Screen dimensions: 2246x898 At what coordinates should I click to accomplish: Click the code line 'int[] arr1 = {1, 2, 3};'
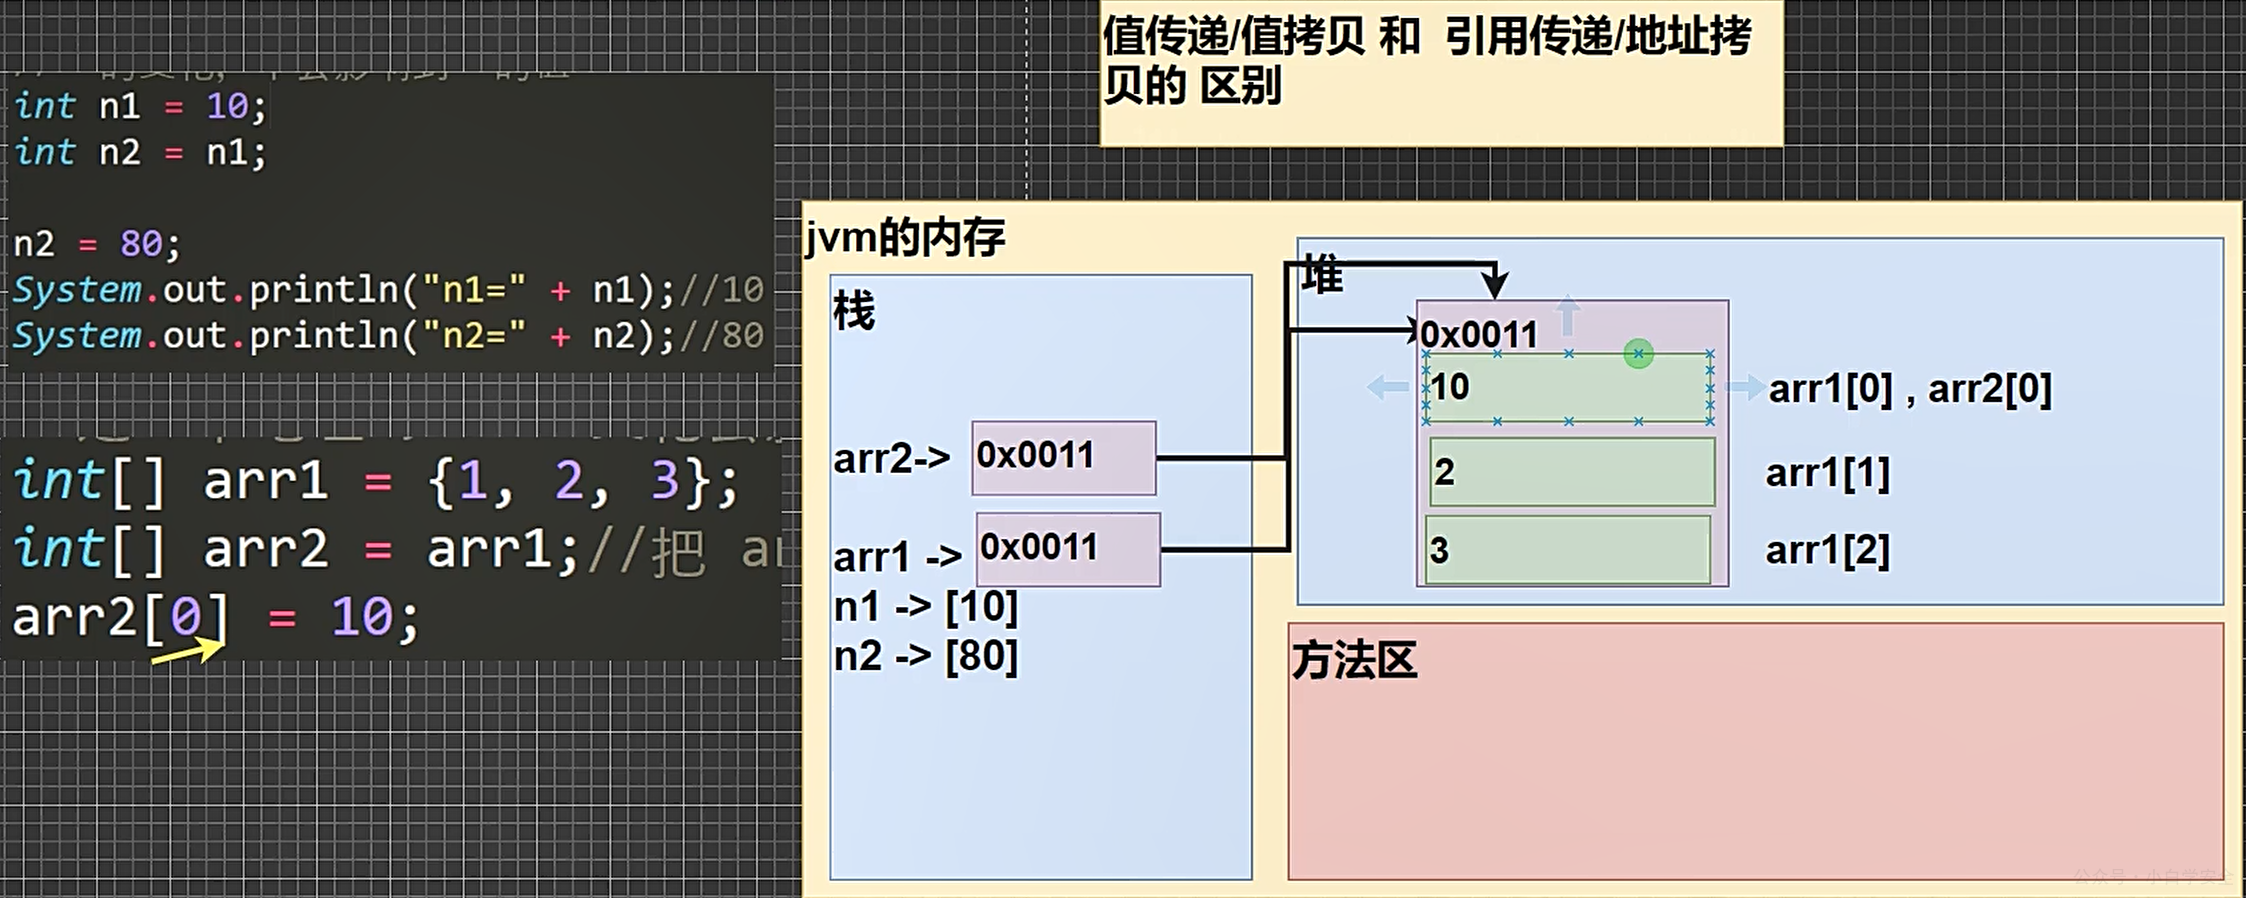point(376,481)
